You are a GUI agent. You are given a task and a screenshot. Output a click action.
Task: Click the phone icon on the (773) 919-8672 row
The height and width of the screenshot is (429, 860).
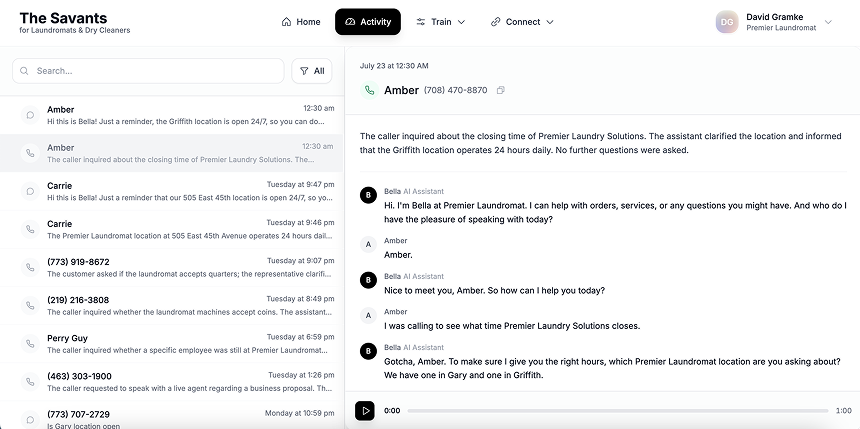point(30,268)
